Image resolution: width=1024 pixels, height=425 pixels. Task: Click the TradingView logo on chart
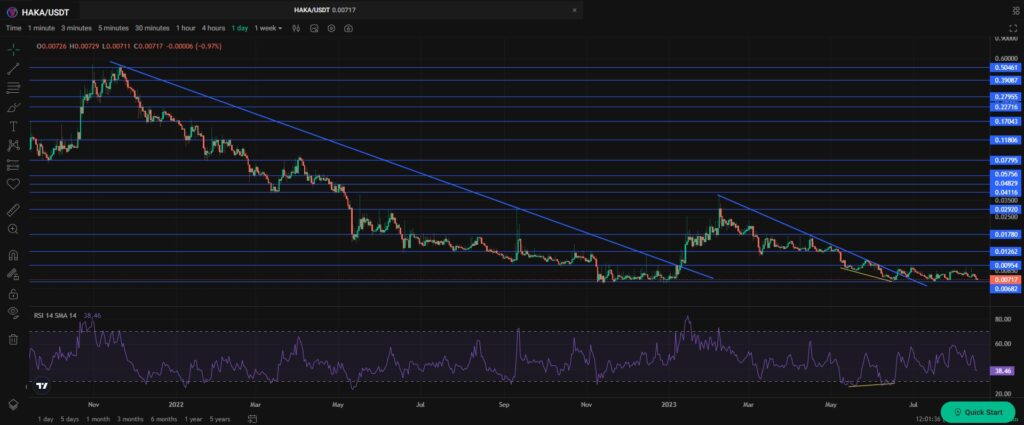coord(41,386)
